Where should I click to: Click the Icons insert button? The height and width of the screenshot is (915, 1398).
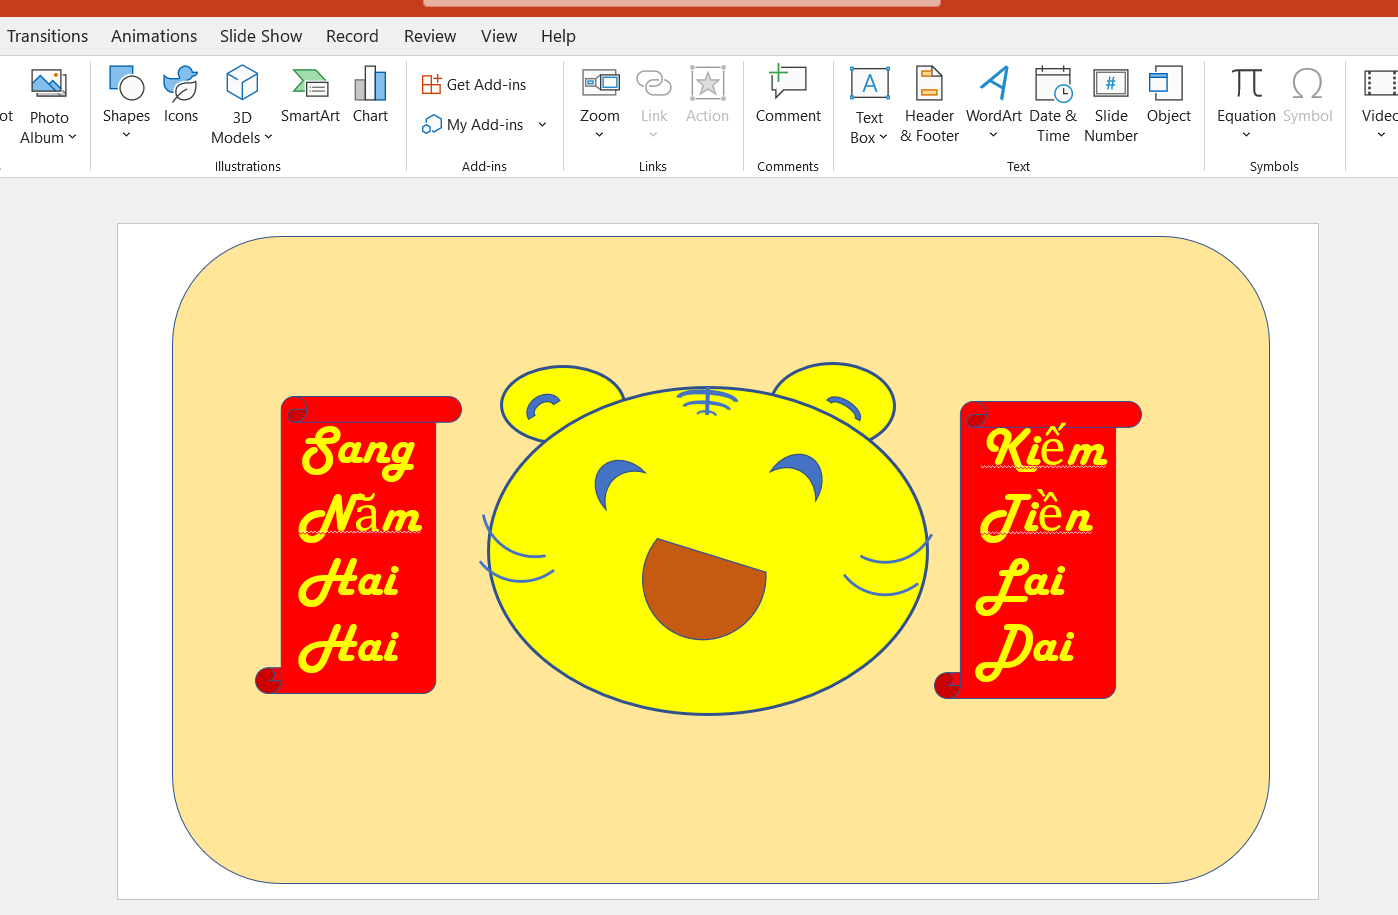tap(181, 96)
